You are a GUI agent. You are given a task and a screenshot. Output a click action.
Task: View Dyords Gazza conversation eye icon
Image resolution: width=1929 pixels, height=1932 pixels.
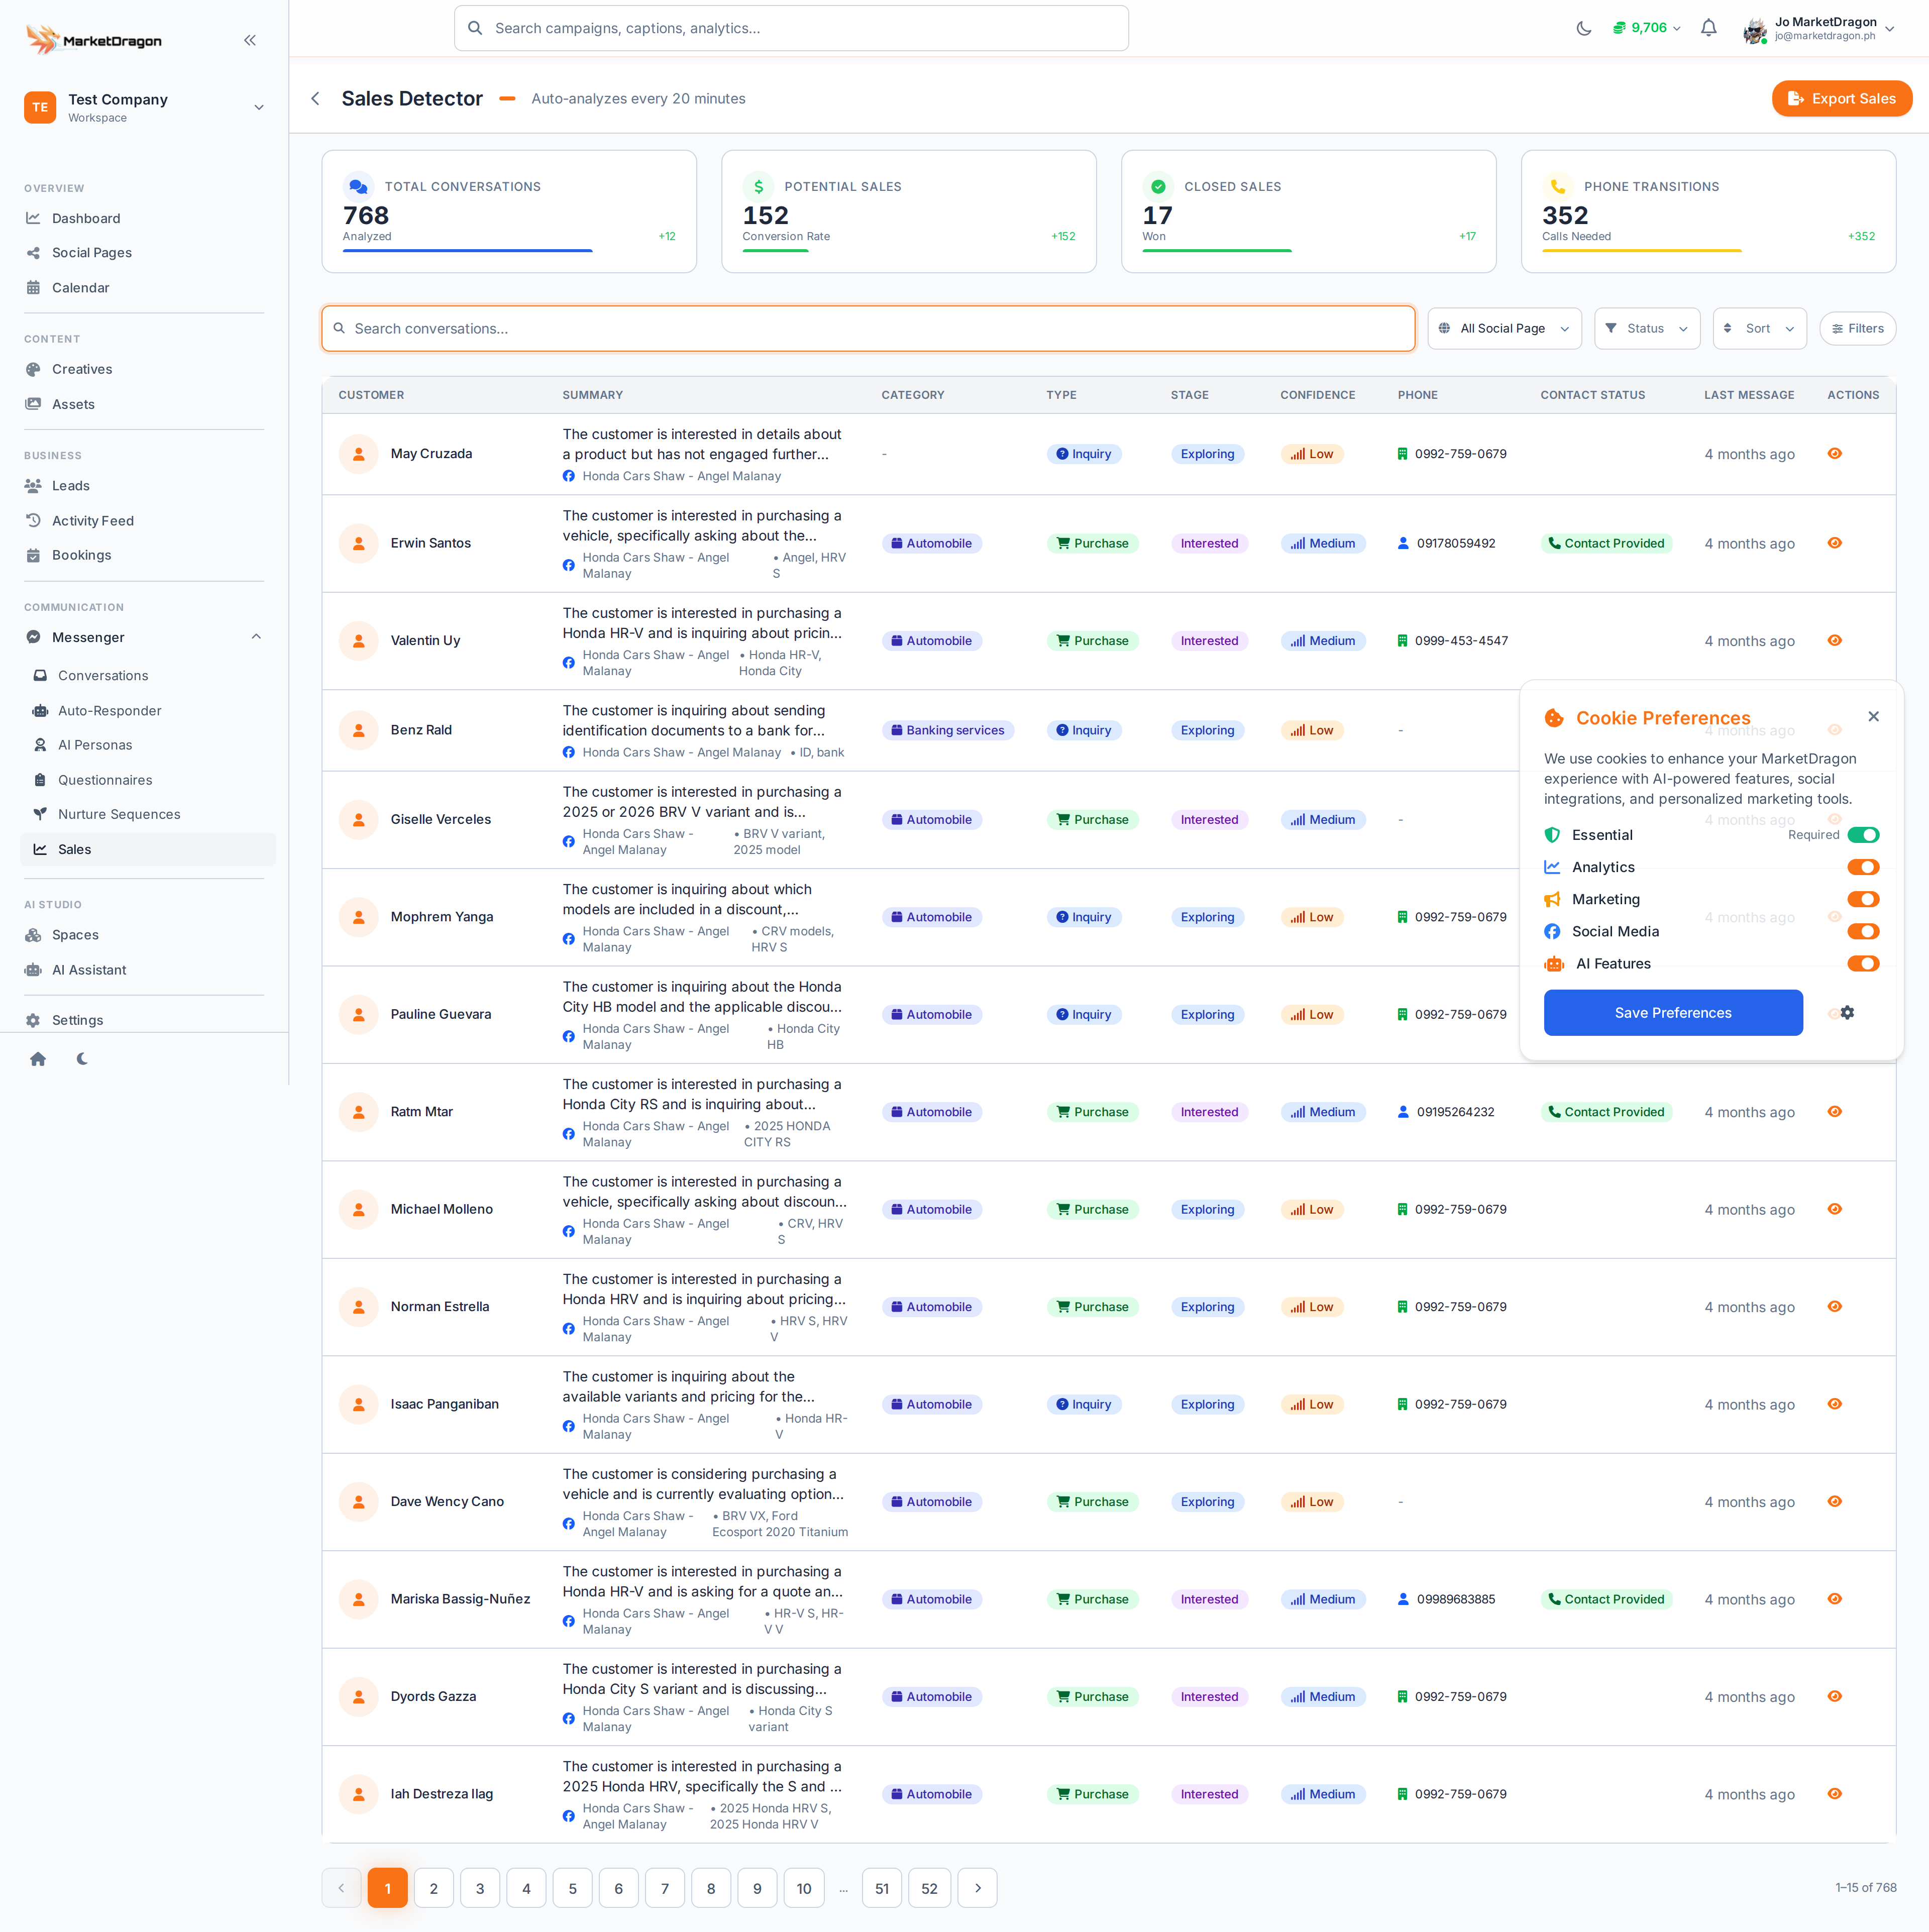coord(1834,1697)
